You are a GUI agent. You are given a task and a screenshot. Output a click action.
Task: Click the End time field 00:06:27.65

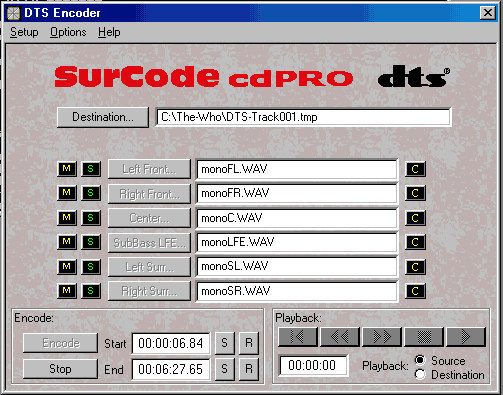(x=171, y=369)
